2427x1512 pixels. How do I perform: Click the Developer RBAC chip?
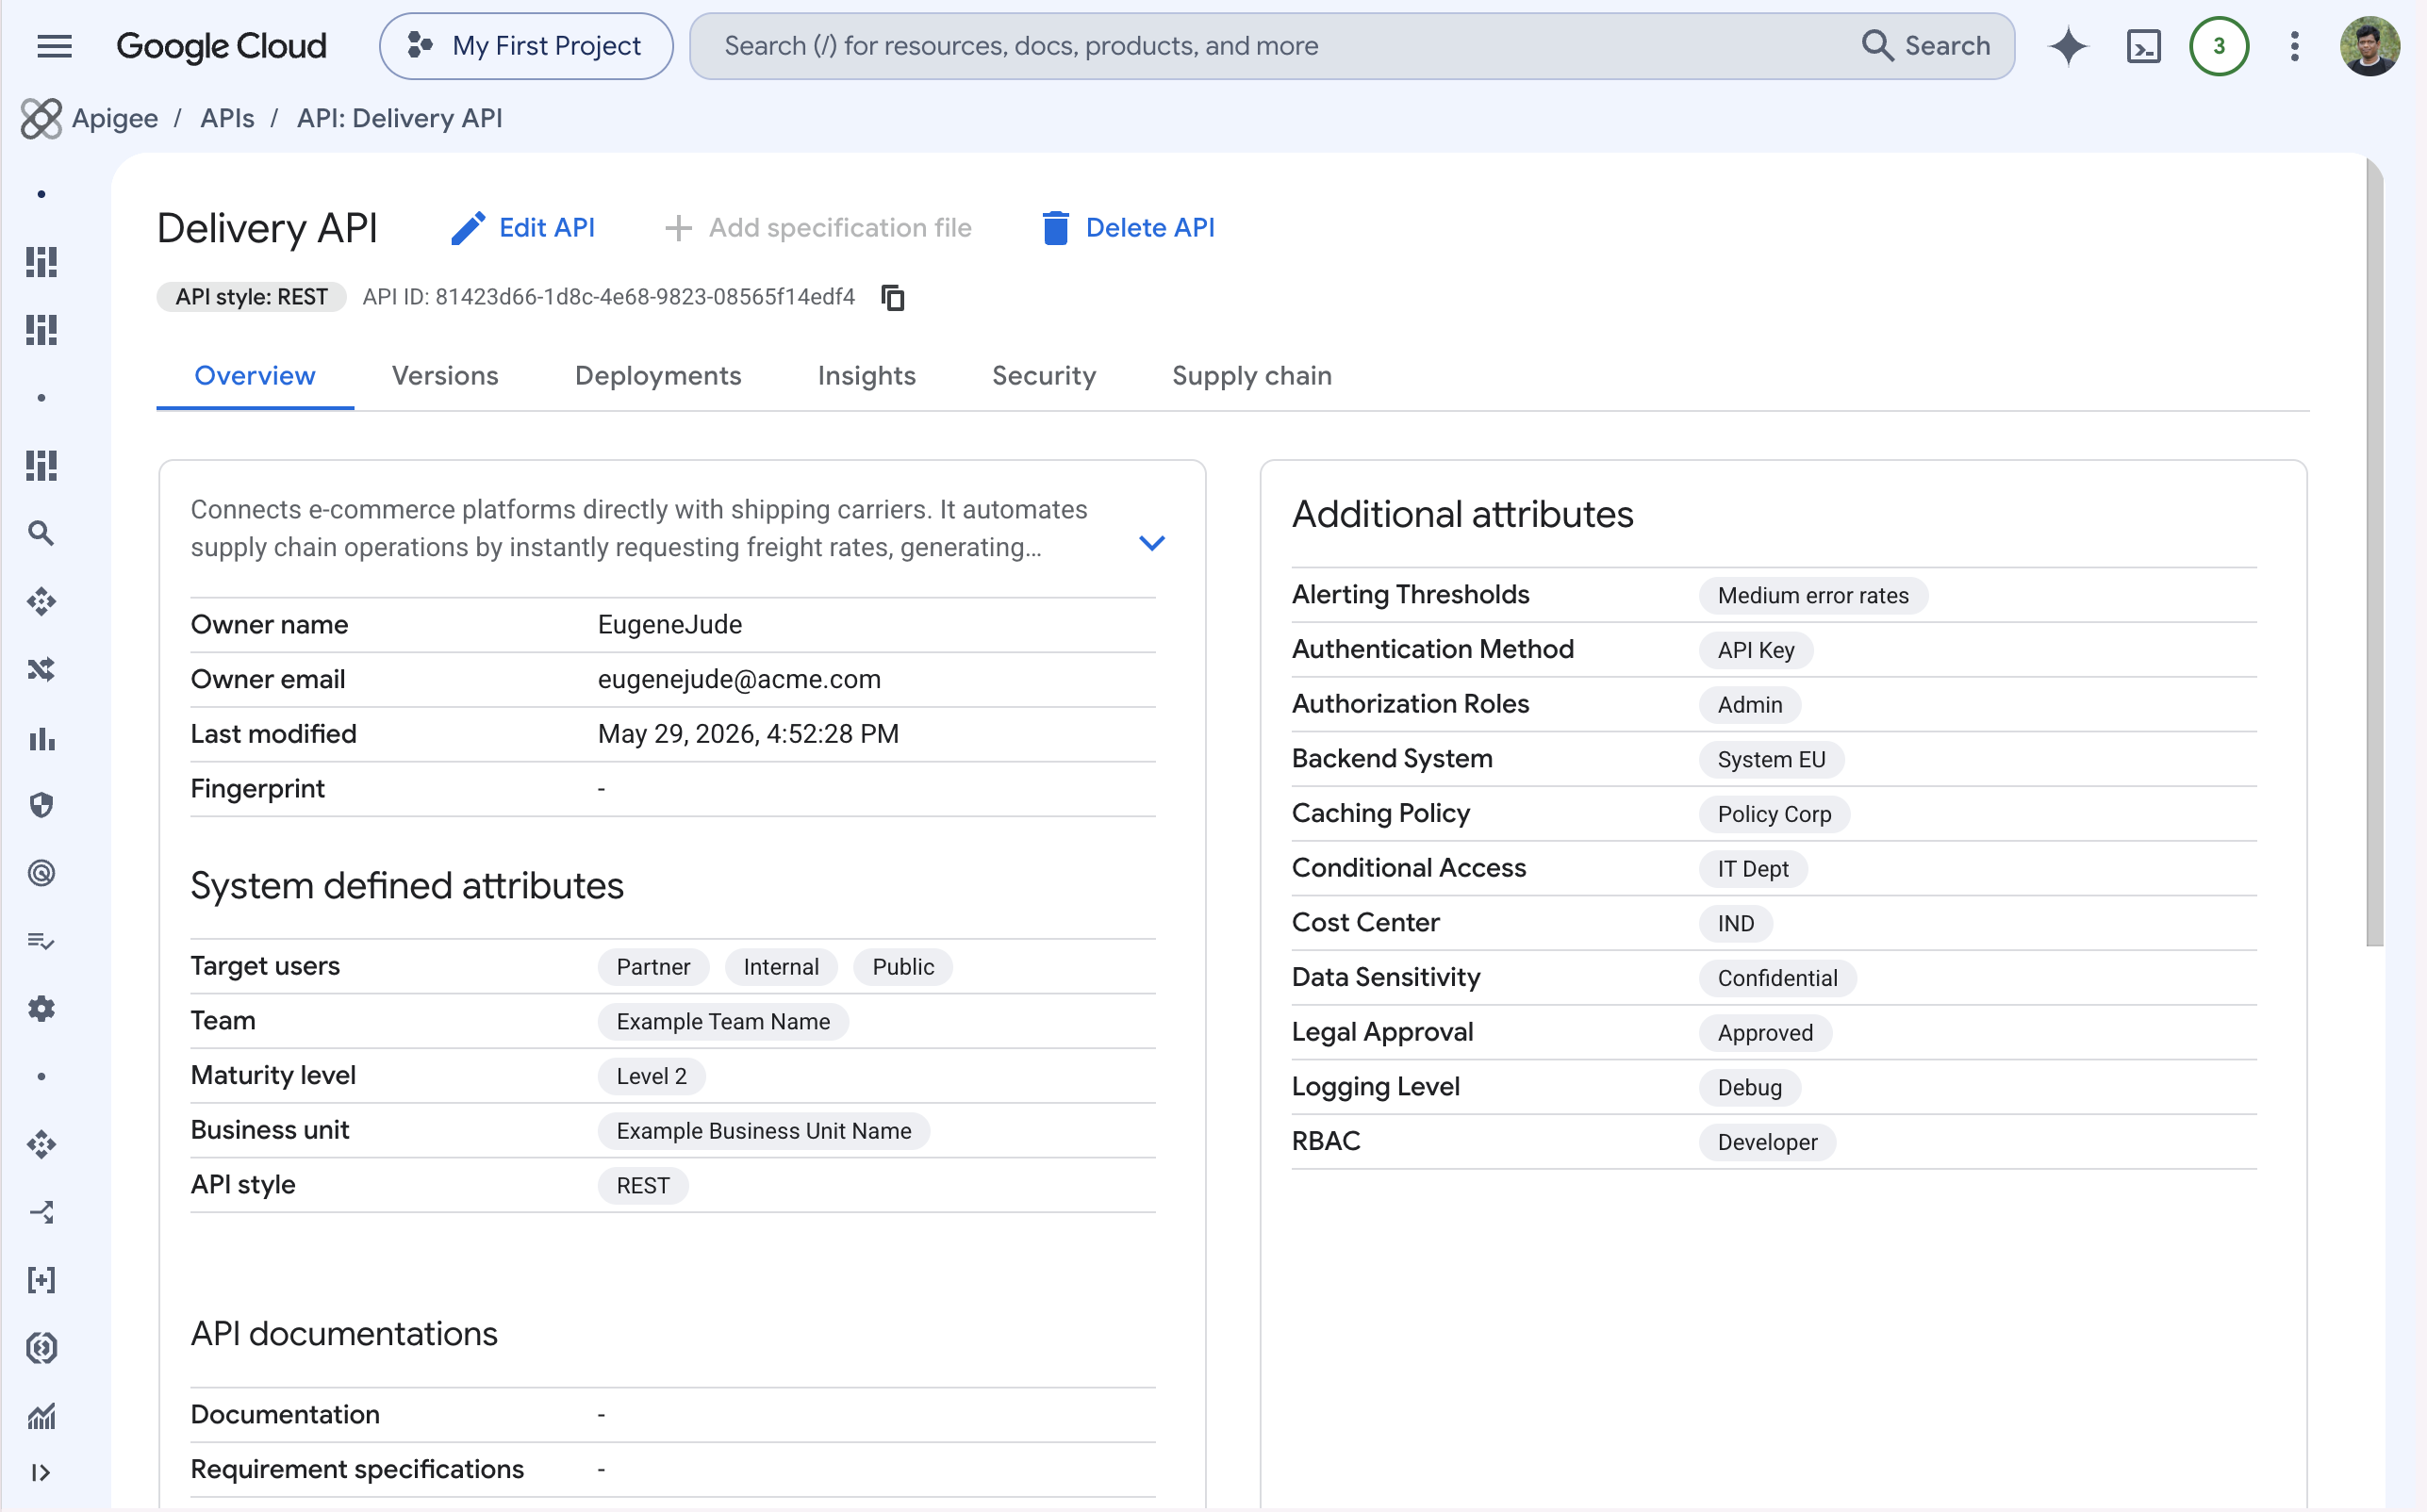point(1767,1142)
